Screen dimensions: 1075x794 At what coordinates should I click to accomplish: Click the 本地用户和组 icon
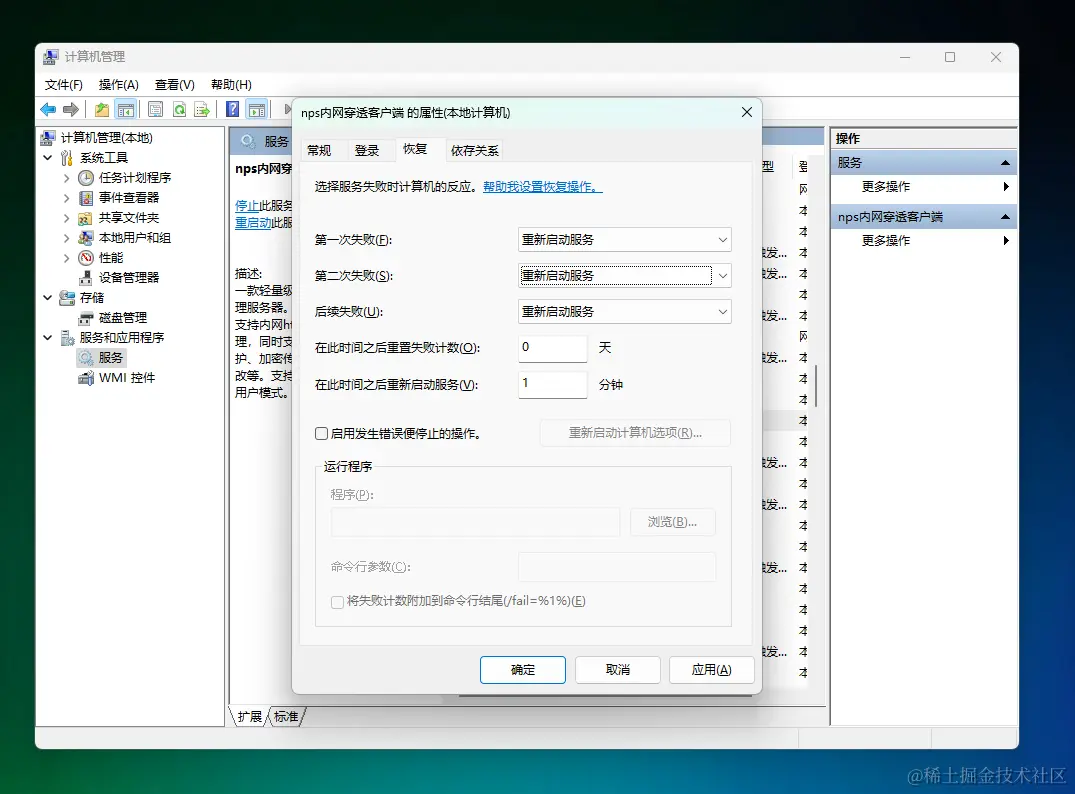click(x=86, y=238)
